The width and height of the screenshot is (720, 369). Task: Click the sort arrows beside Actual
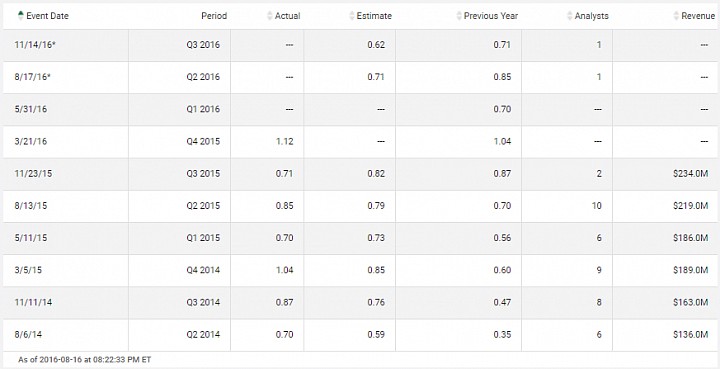tap(270, 16)
